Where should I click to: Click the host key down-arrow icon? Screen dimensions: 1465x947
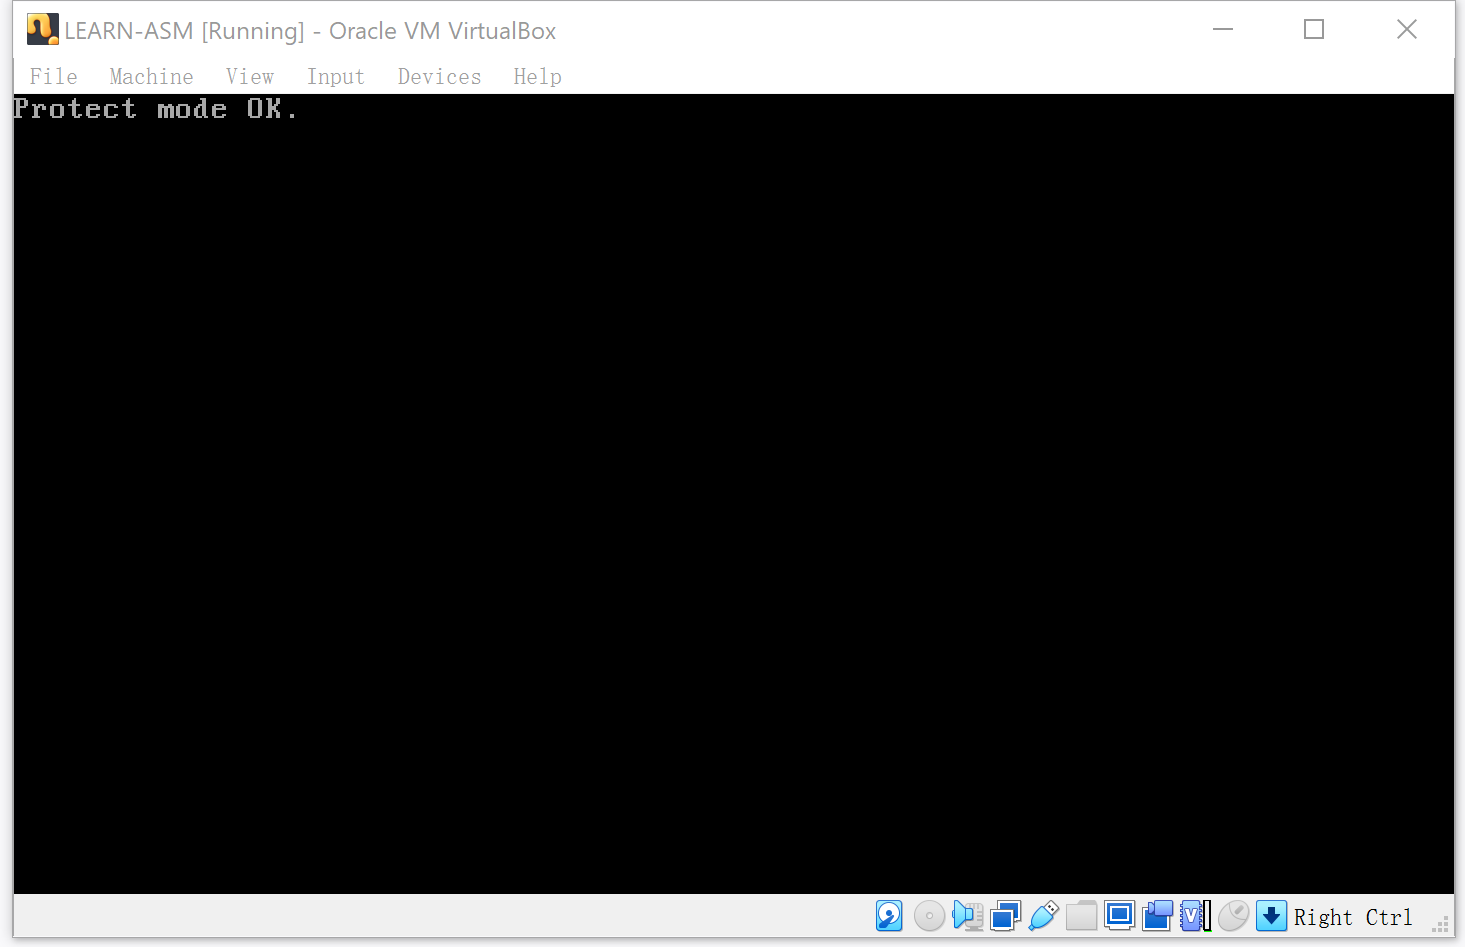[1271, 916]
